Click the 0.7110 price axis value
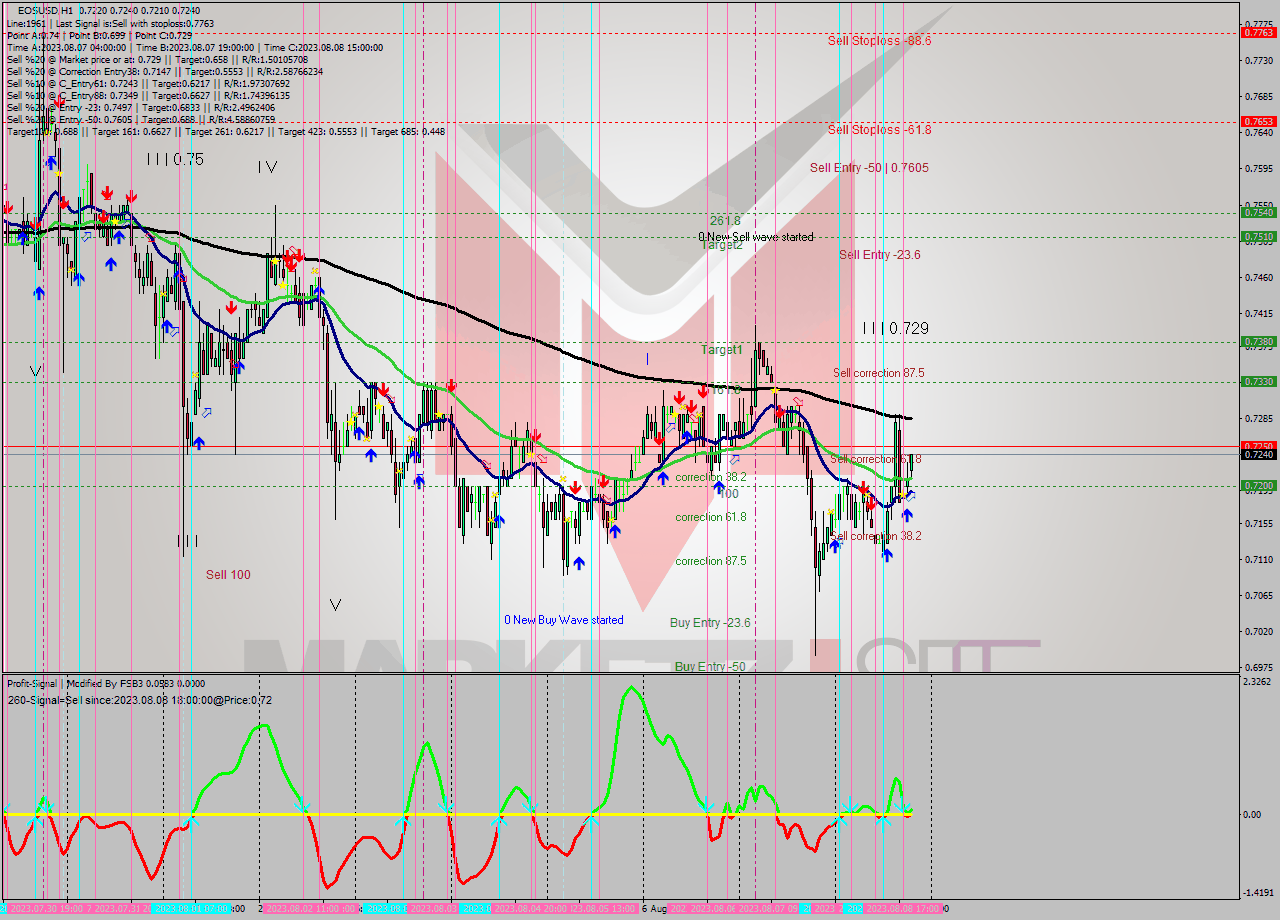Image resolution: width=1280 pixels, height=920 pixels. pyautogui.click(x=1258, y=559)
